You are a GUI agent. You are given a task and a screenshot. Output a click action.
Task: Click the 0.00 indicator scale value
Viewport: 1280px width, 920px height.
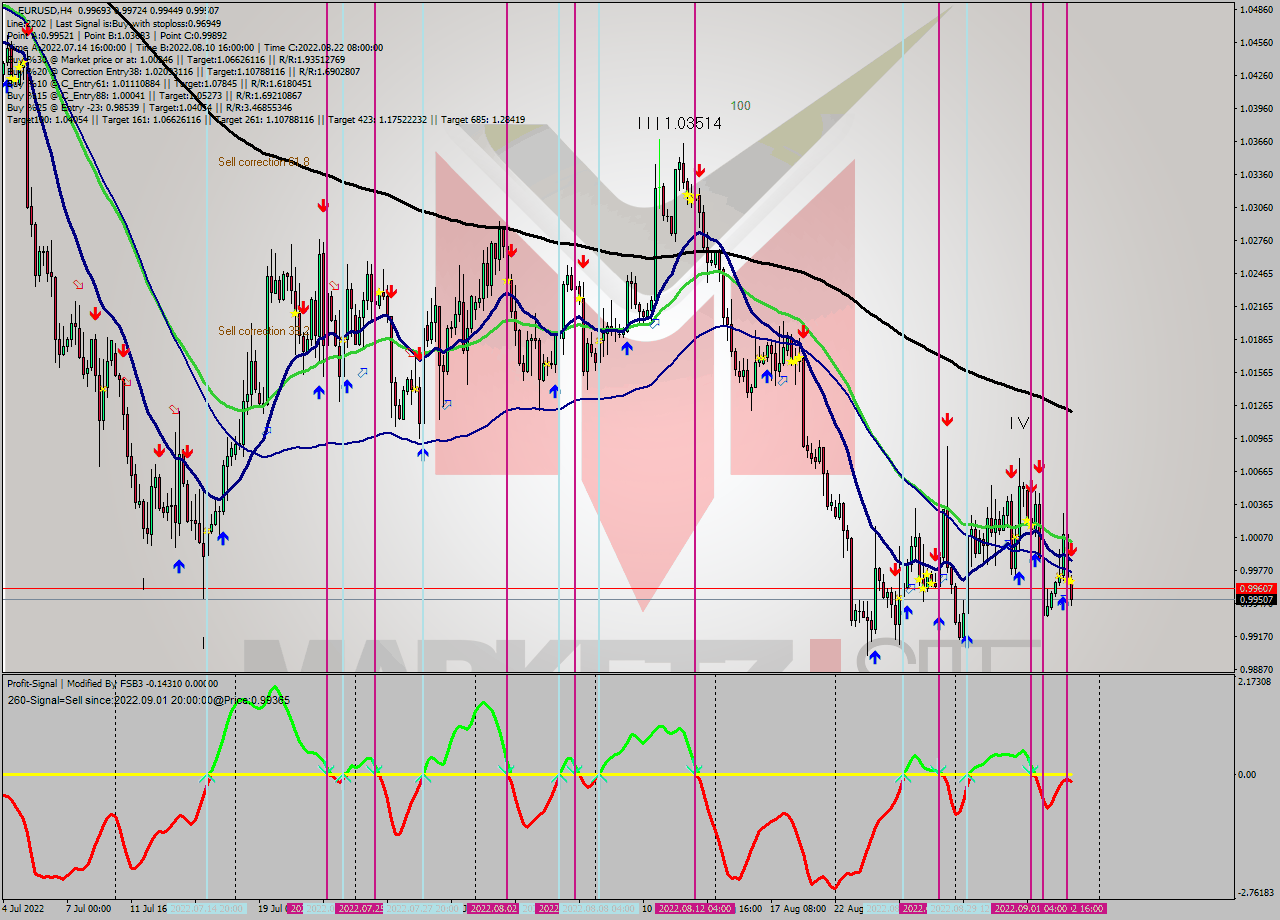(x=1248, y=774)
